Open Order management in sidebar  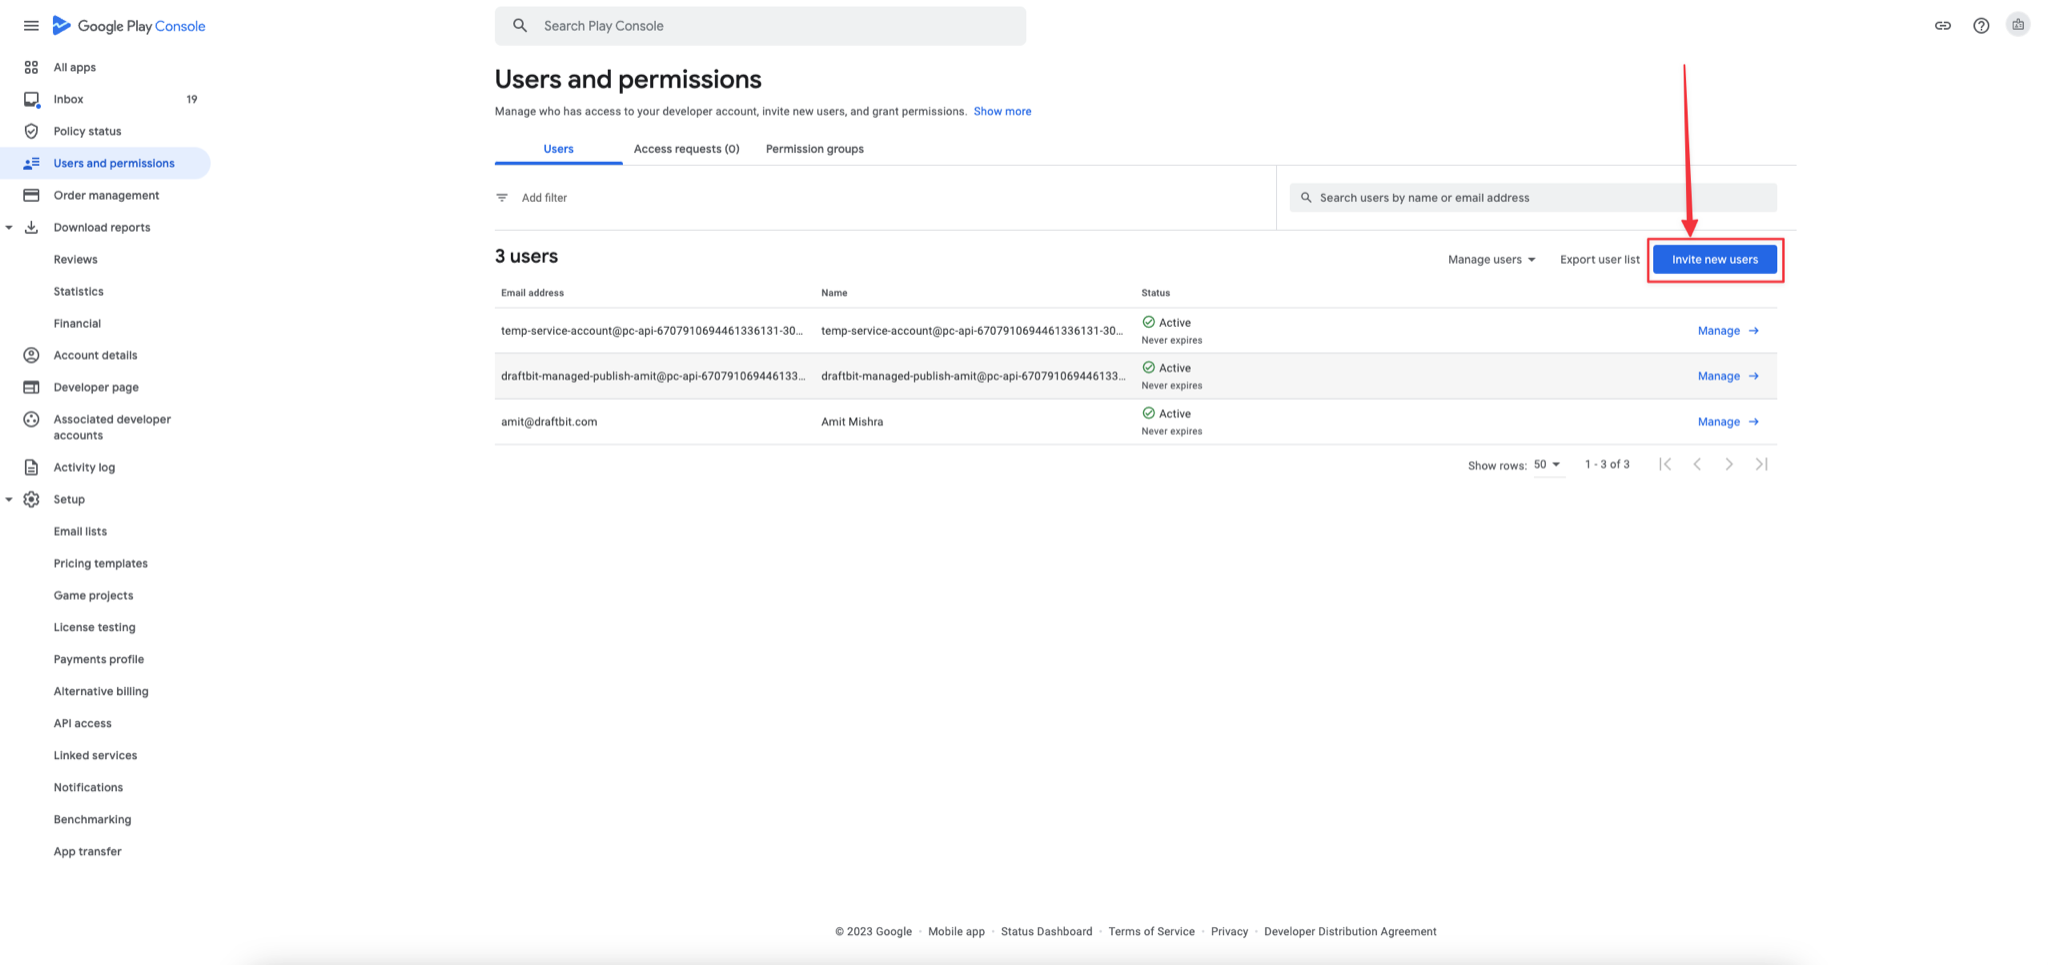tap(105, 195)
